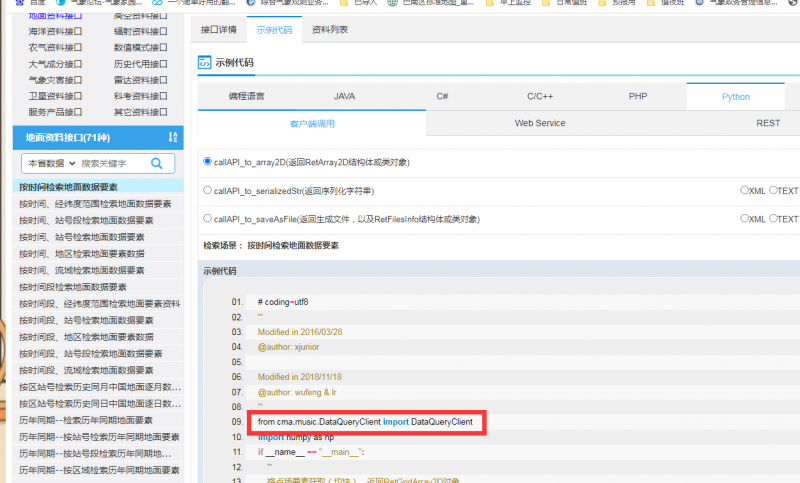Choose callAPI_to_saveAsFile radio option
The image size is (800, 483).
(207, 218)
